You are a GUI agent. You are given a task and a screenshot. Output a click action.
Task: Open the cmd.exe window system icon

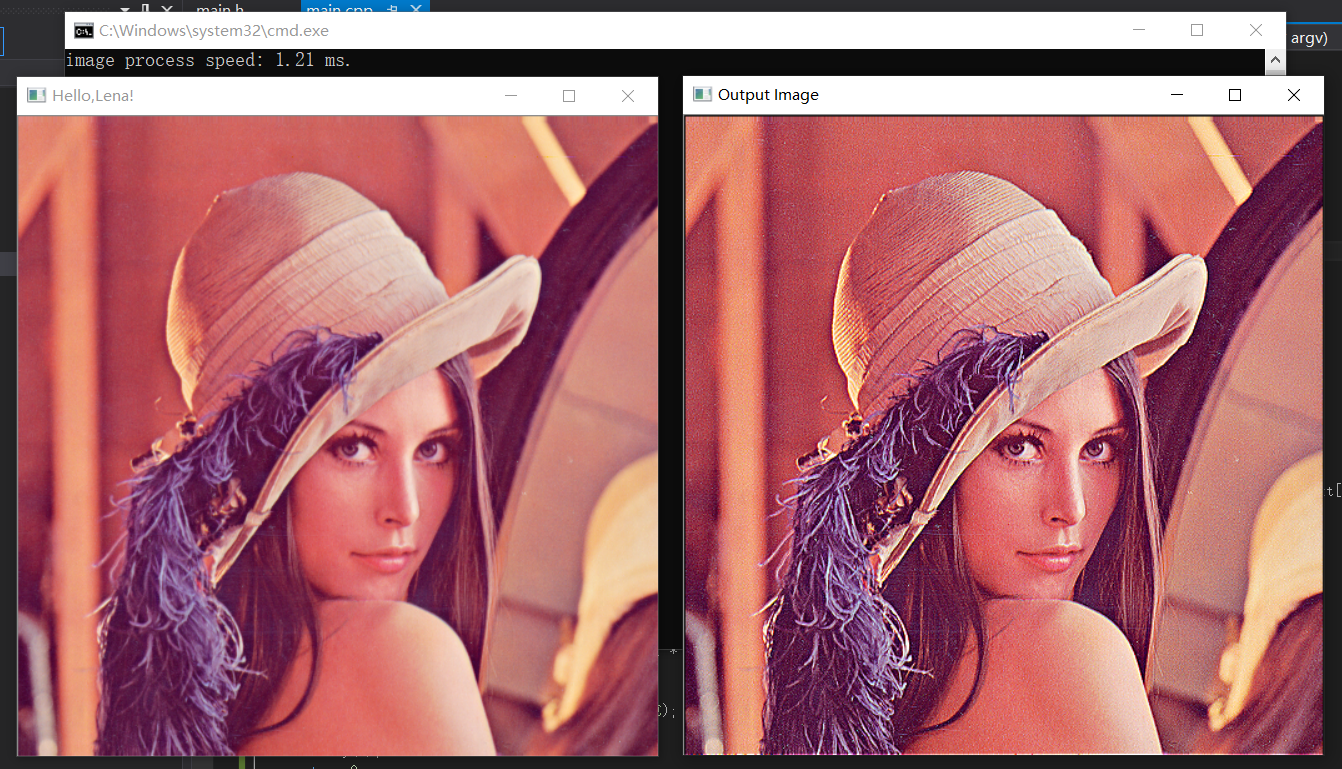84,30
